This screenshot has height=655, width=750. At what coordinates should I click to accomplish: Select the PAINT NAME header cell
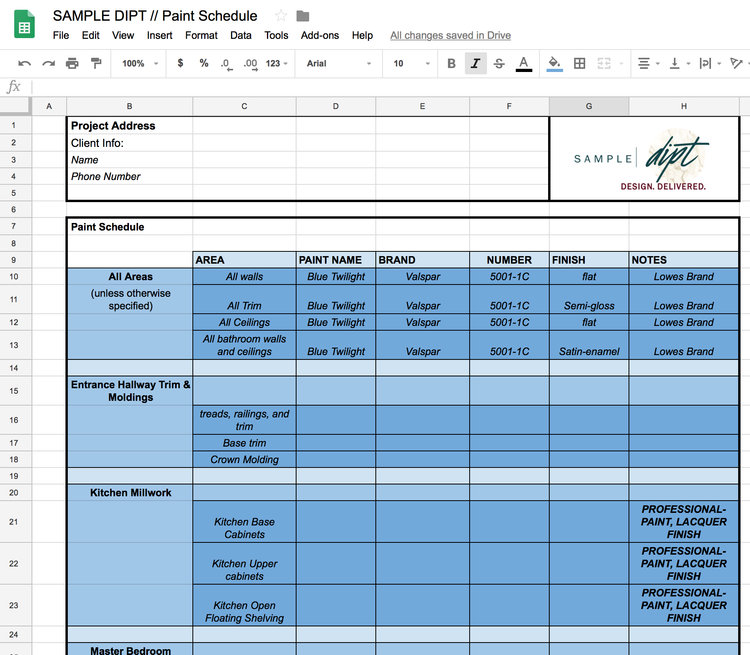point(336,260)
